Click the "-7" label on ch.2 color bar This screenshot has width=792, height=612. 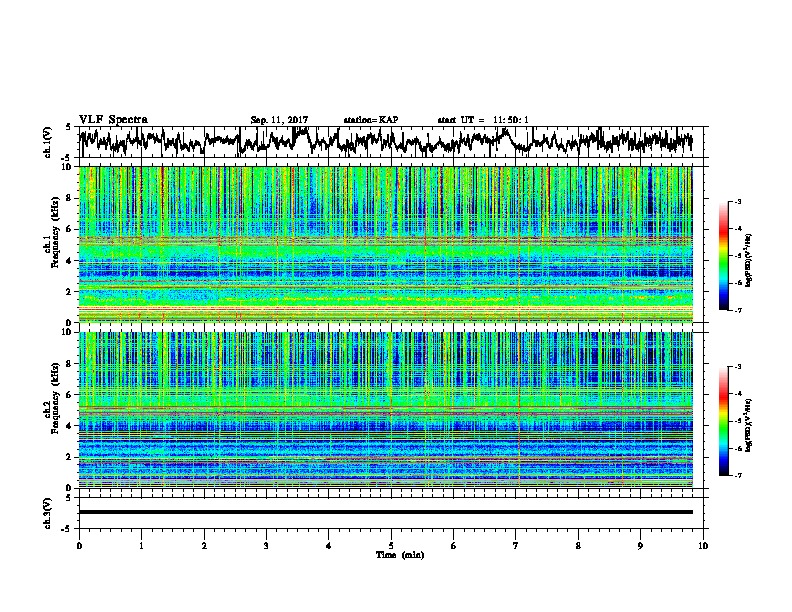(738, 475)
